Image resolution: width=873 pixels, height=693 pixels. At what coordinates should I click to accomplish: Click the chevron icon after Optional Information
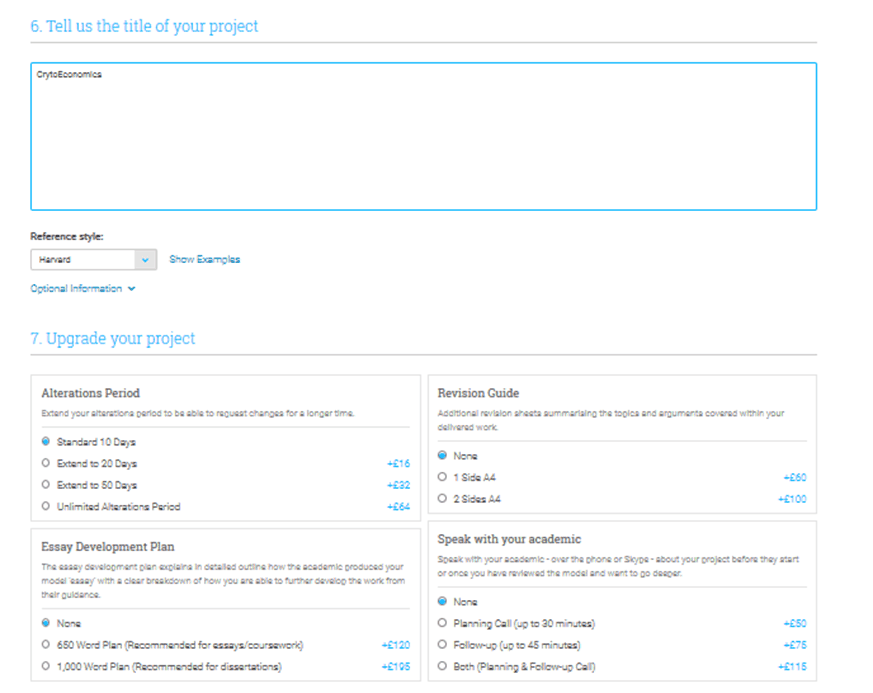click(132, 289)
